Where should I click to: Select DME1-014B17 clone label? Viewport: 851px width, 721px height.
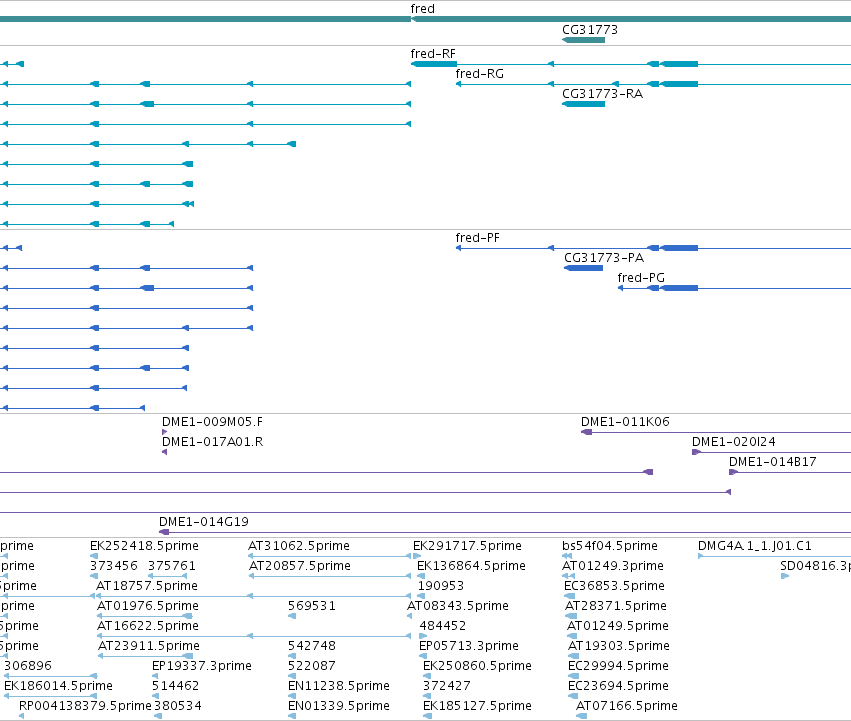[772, 462]
